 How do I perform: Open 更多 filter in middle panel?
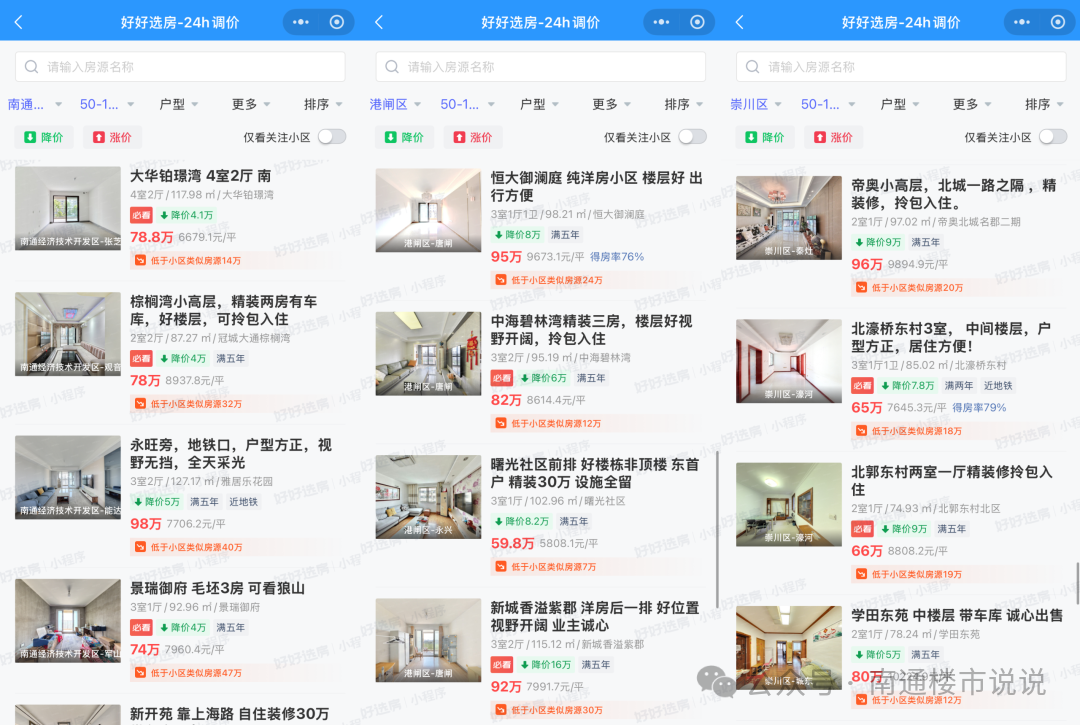pos(612,104)
